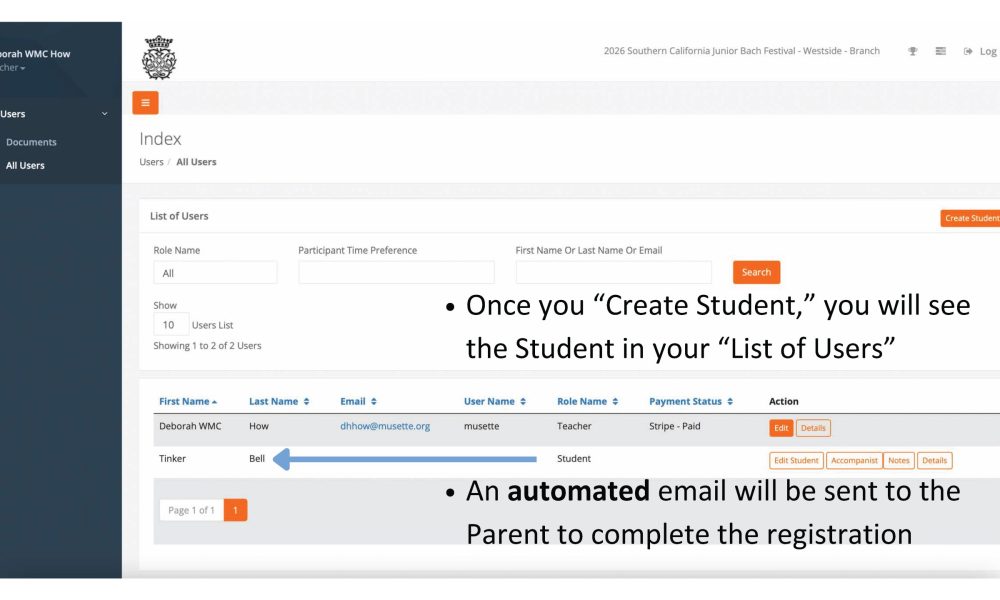
Task: Open Documents in the sidebar
Action: [31, 142]
